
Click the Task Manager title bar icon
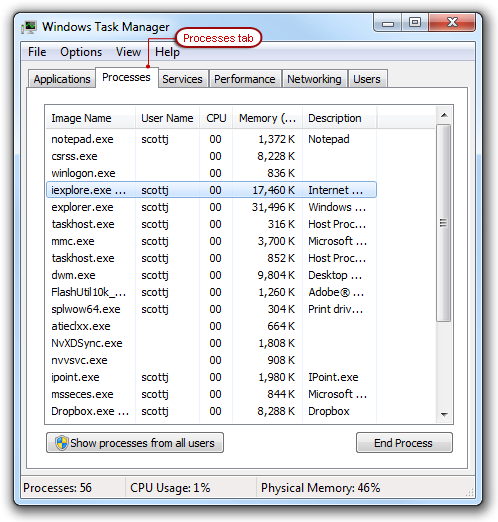point(29,27)
